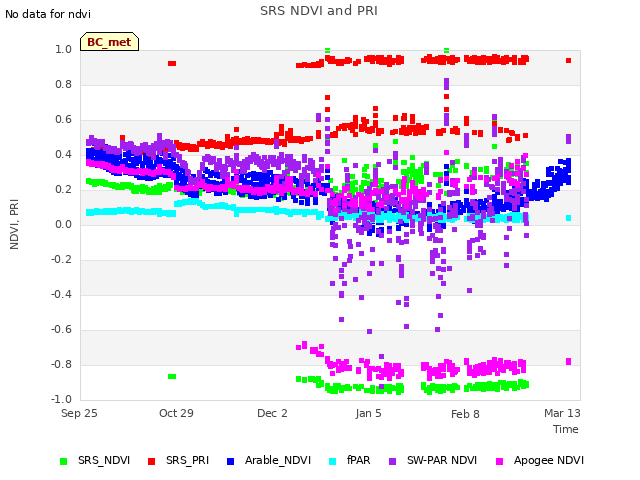Click the 0.2 y-axis tick label

tap(63, 189)
